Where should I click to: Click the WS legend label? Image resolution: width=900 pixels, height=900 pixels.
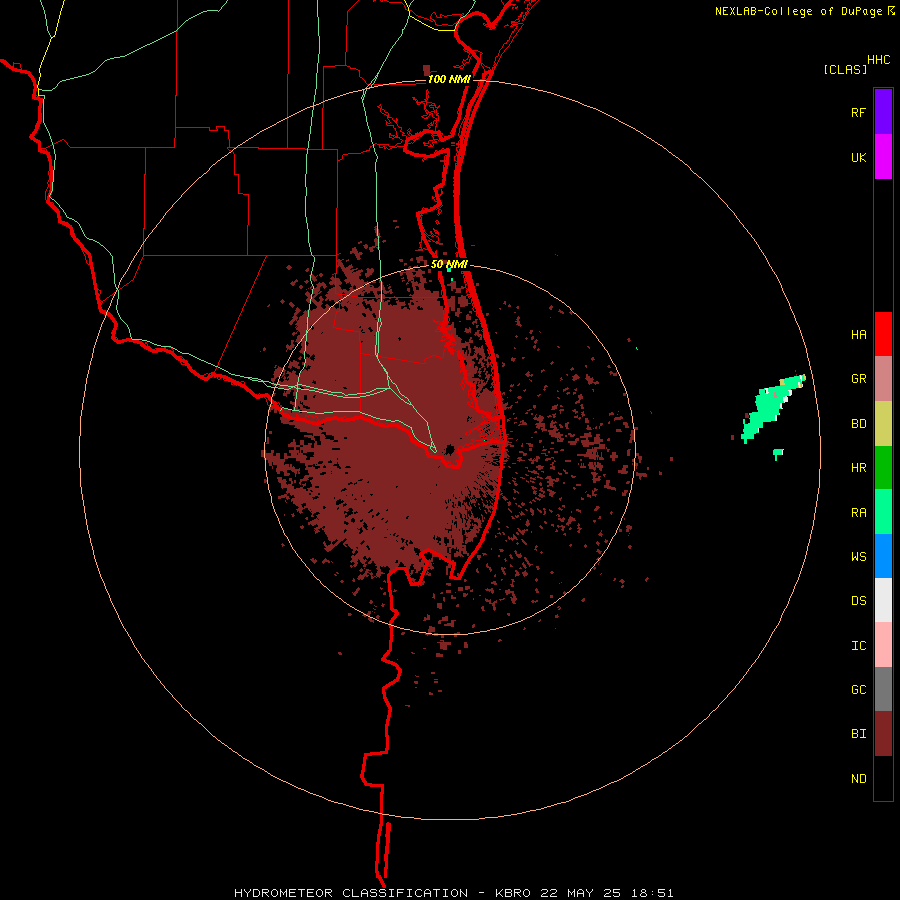pyautogui.click(x=858, y=557)
